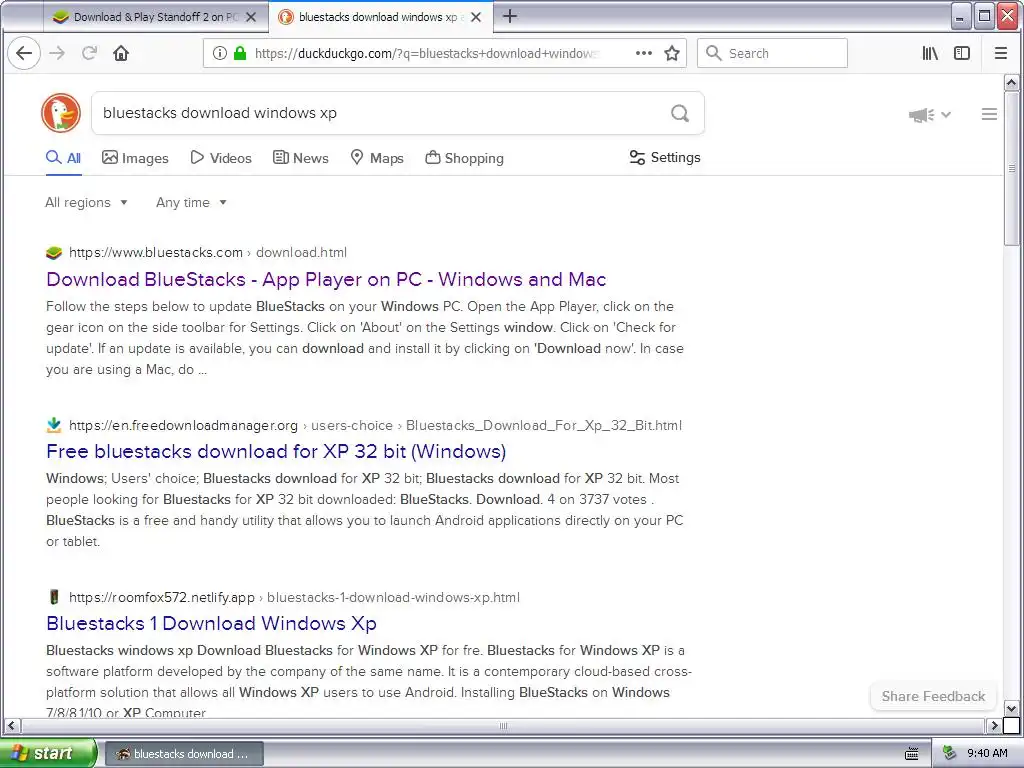Click the keyboard icon in system tray
Screen dimensions: 1024x768
point(912,753)
